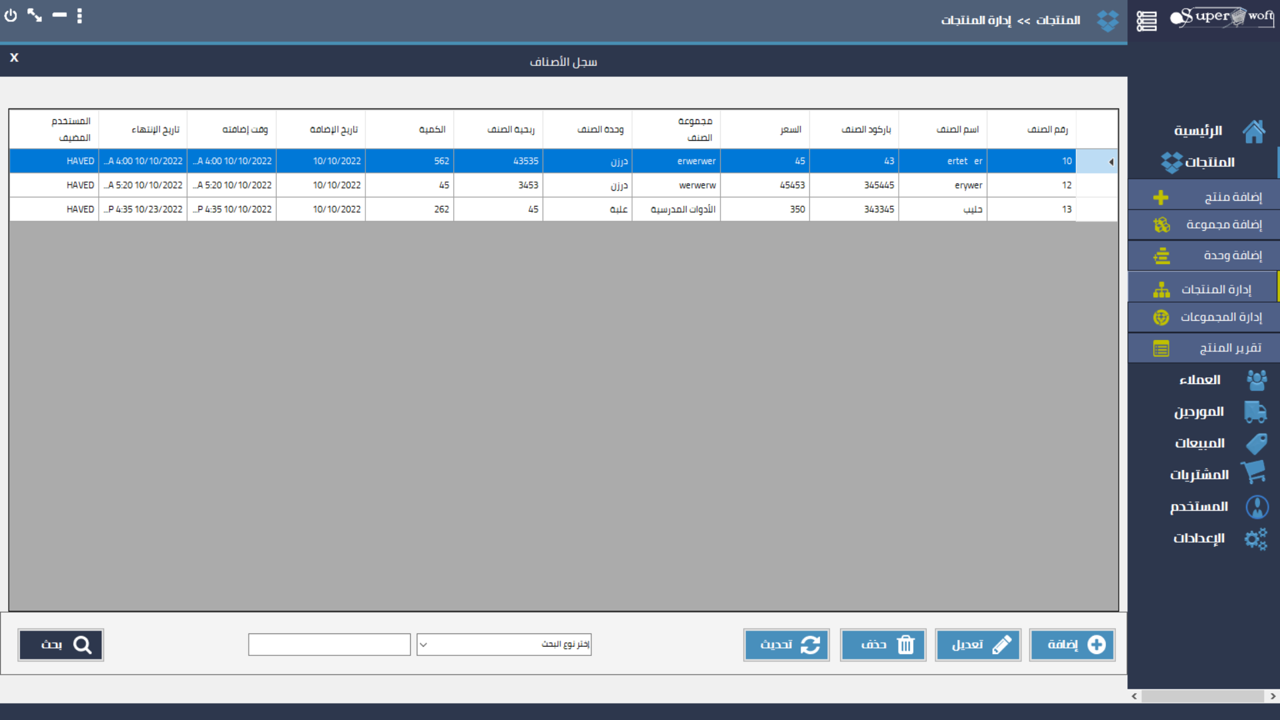
Task: Open Settings (الإعدادات) gears icon
Action: [x=1255, y=538]
